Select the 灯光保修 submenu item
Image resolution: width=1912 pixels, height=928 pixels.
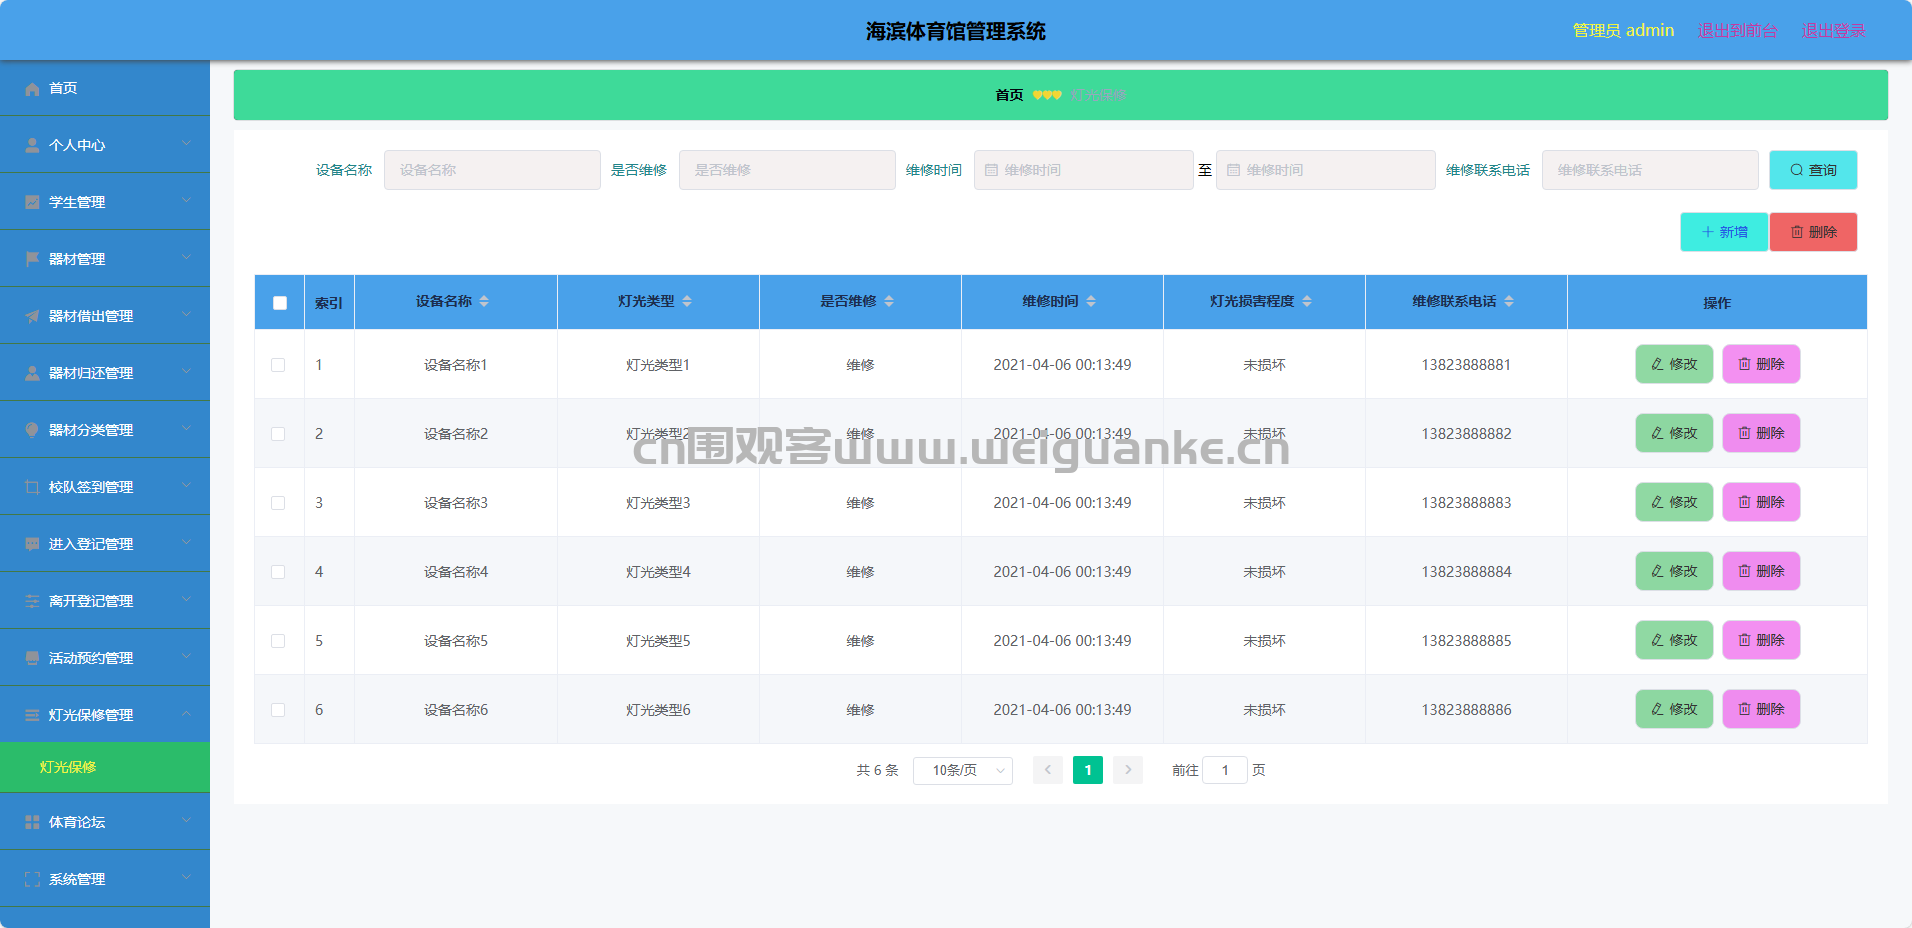[105, 768]
